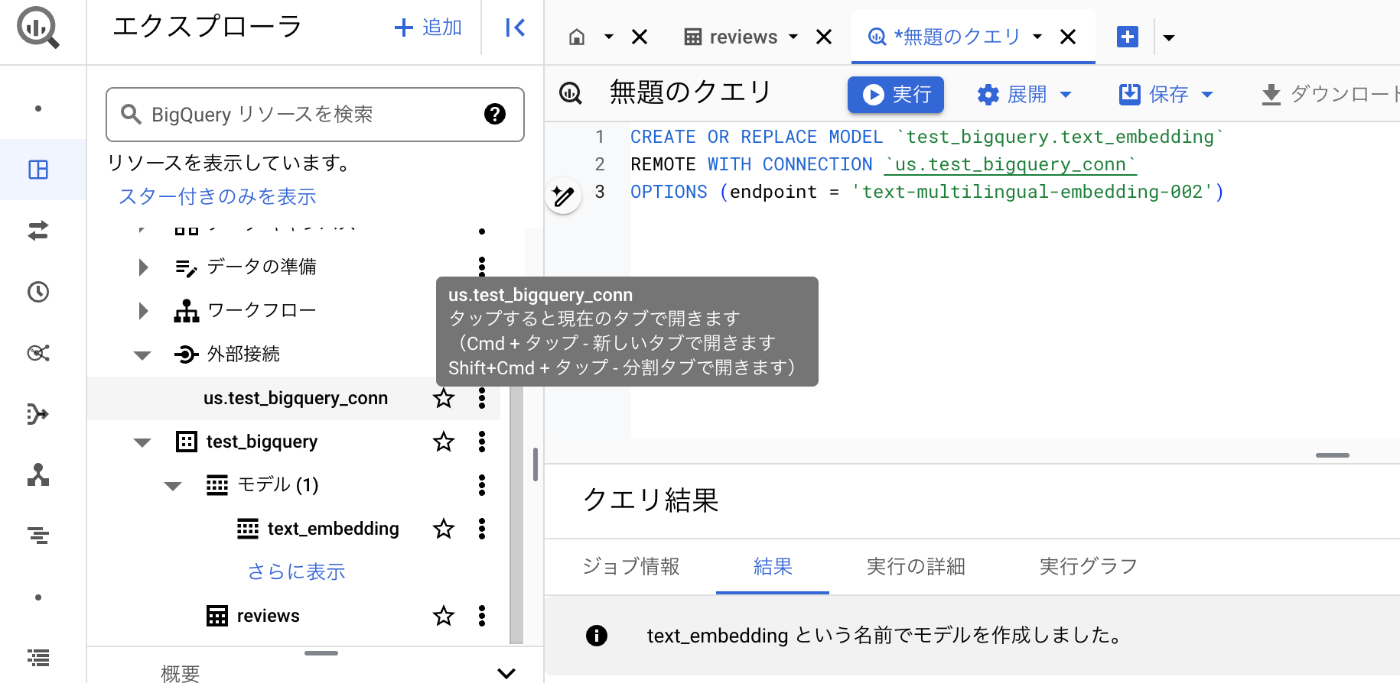Click the BigQuery logo icon
The image size is (1400, 683).
pyautogui.click(x=38, y=29)
